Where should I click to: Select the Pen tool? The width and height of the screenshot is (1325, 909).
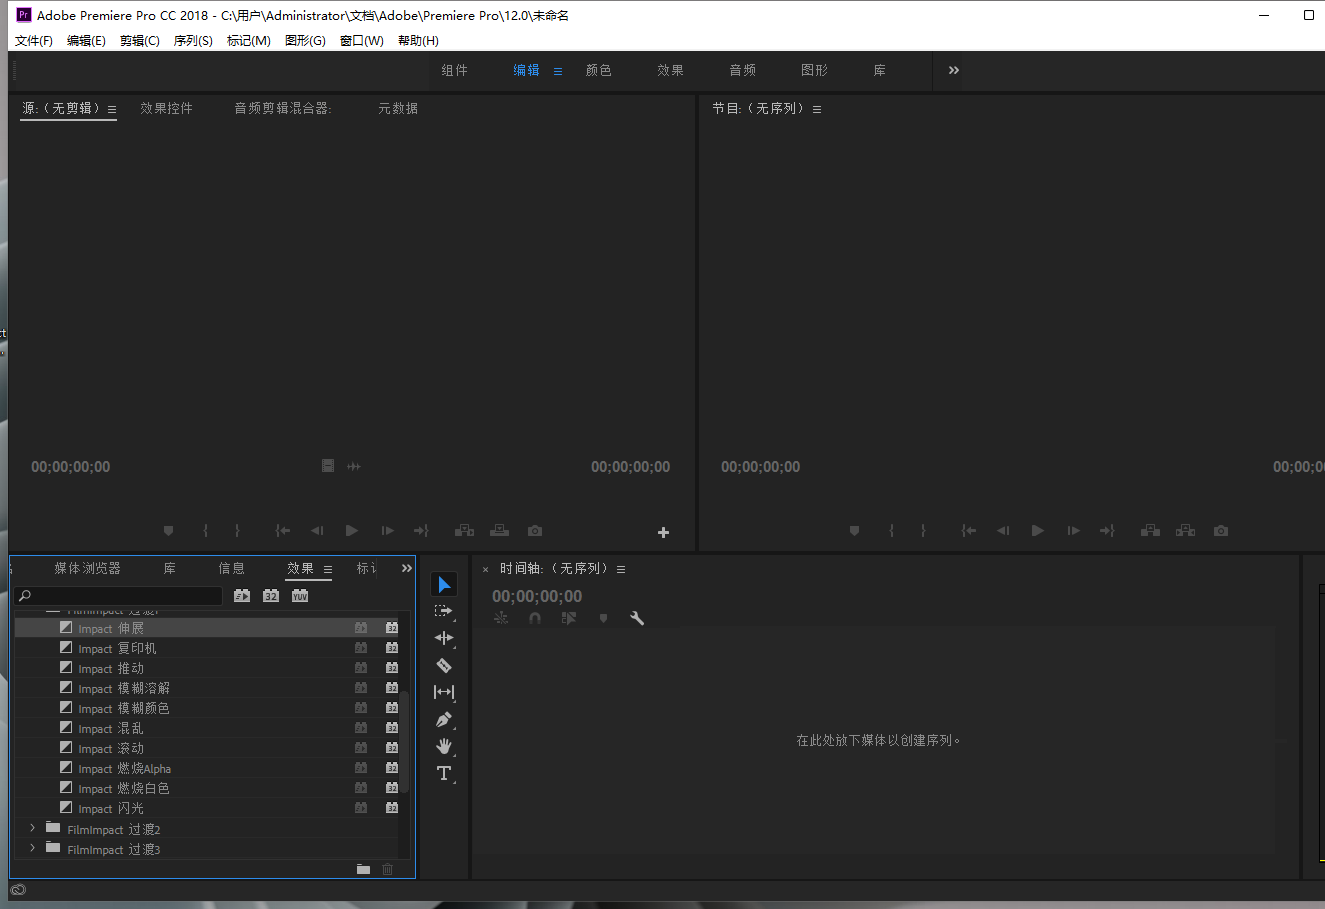click(444, 719)
